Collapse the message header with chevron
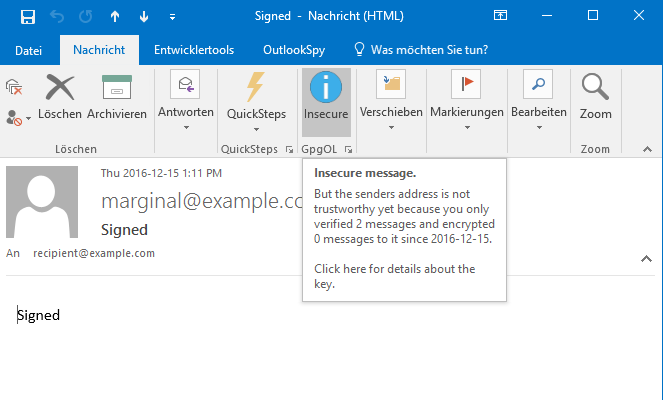Image resolution: width=663 pixels, height=400 pixels. pyautogui.click(x=644, y=259)
